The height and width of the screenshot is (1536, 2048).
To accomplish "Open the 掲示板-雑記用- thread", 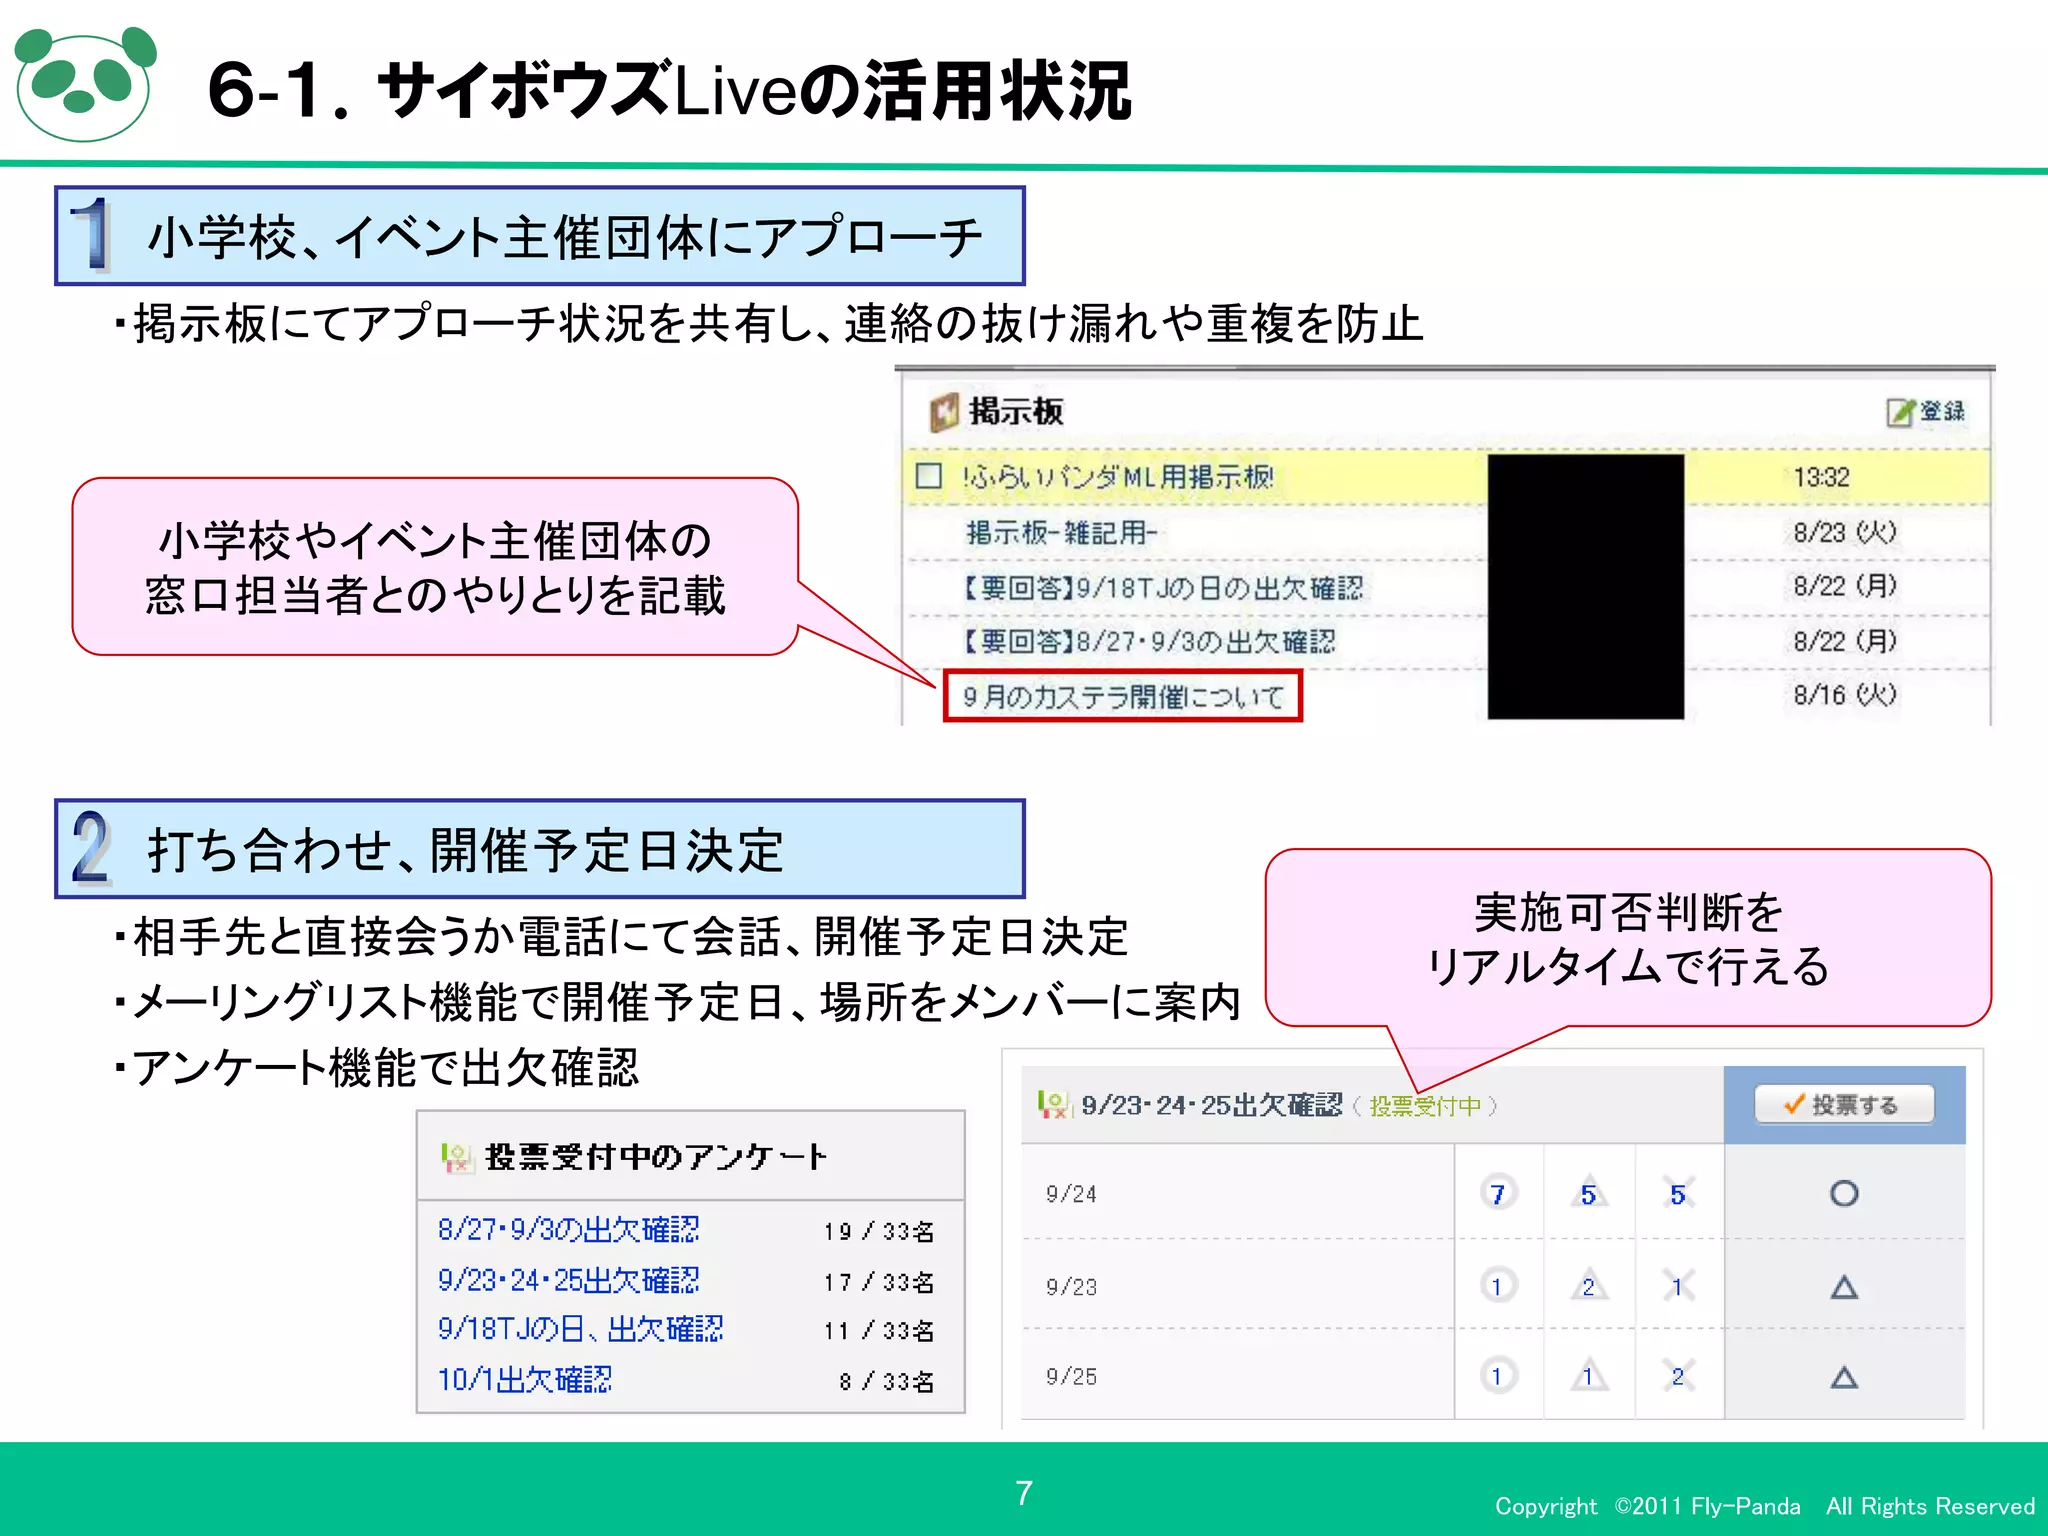I will coord(1061,533).
